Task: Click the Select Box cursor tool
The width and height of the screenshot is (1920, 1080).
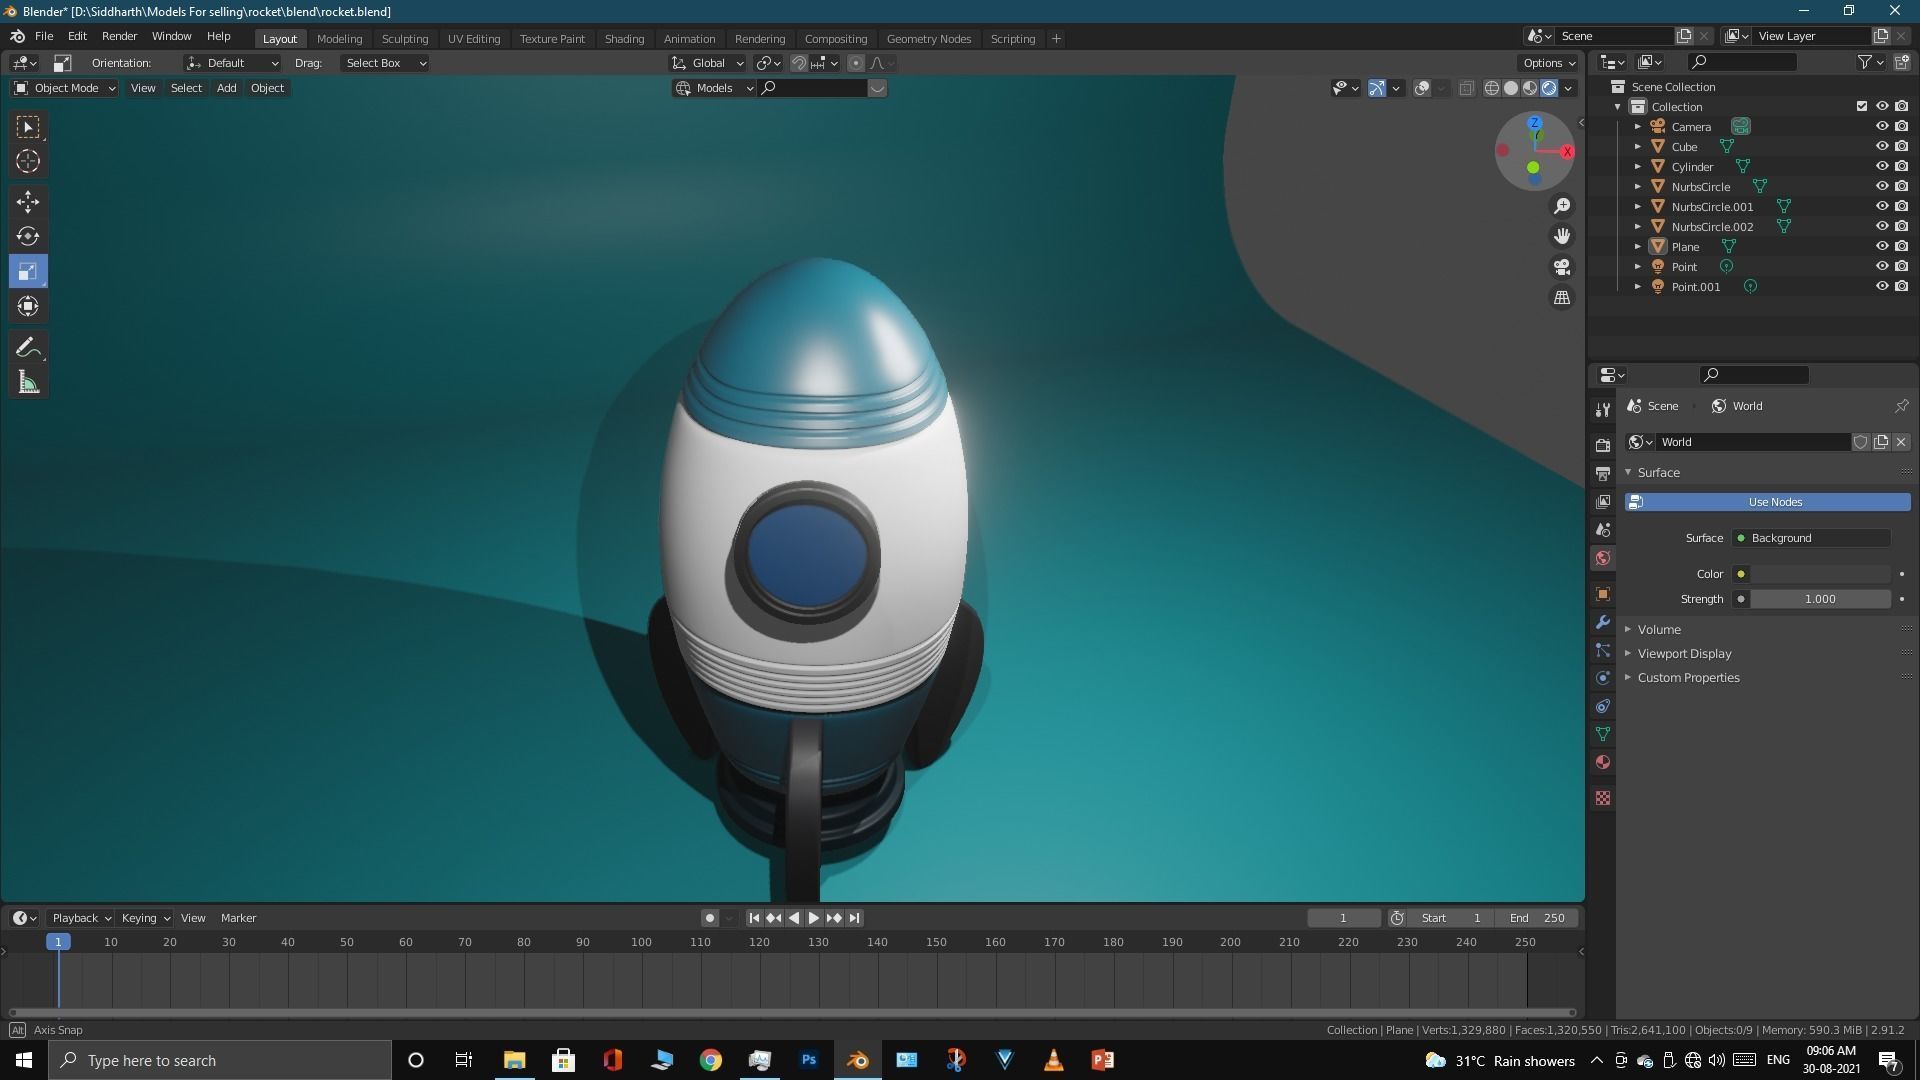Action: click(28, 127)
